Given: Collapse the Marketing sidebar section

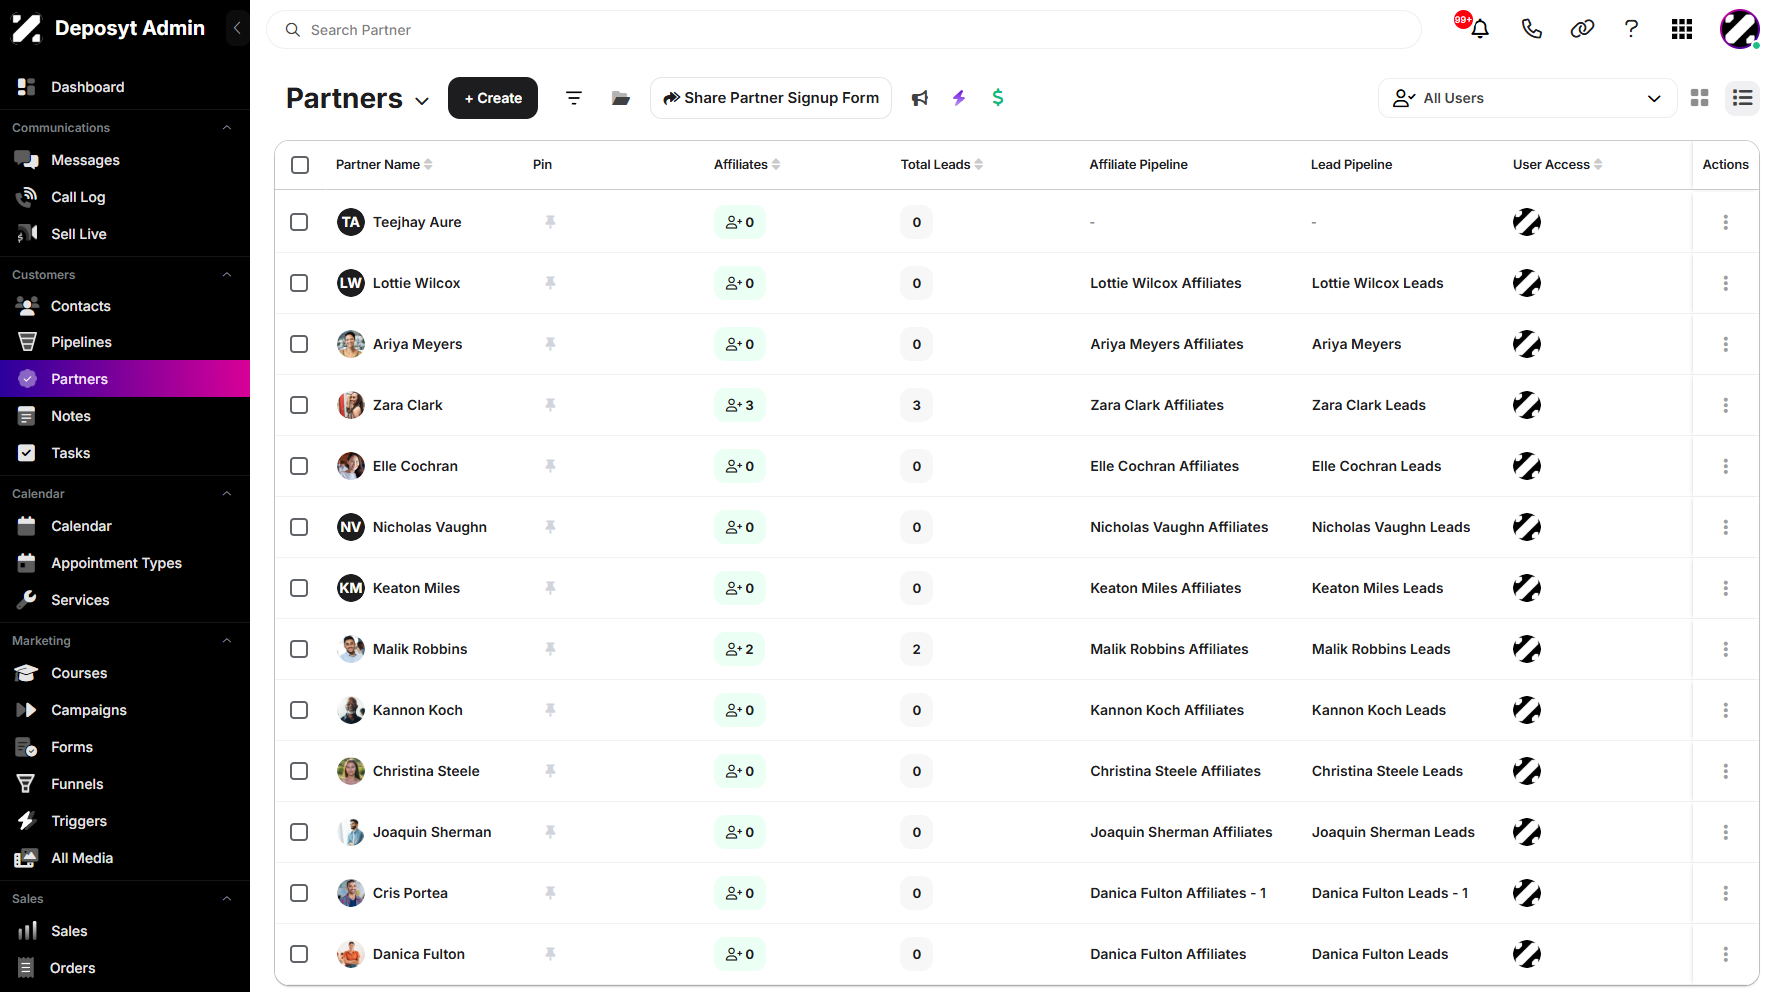Looking at the screenshot, I should click(x=227, y=641).
